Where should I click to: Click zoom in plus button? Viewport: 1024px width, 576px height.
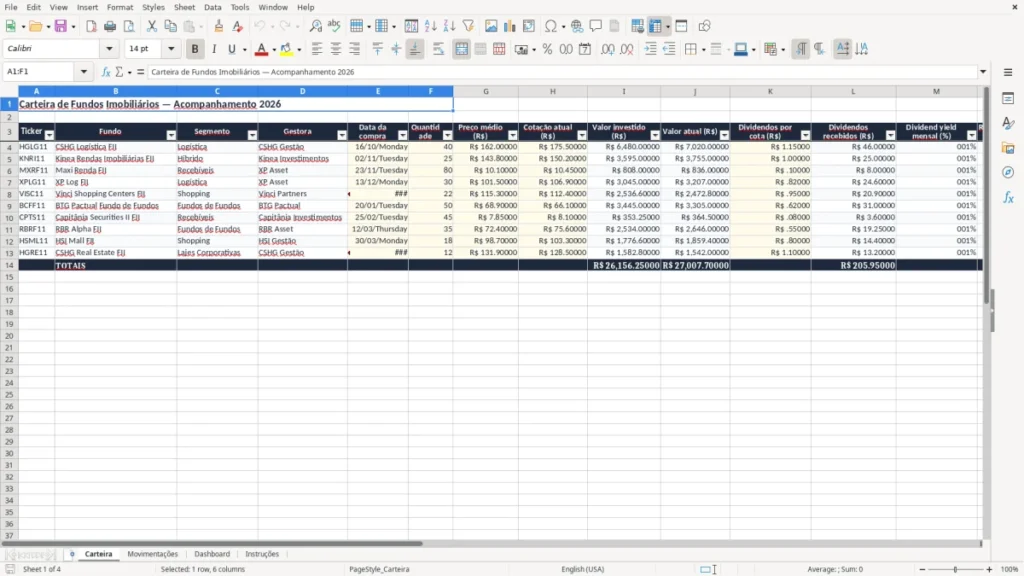(989, 569)
